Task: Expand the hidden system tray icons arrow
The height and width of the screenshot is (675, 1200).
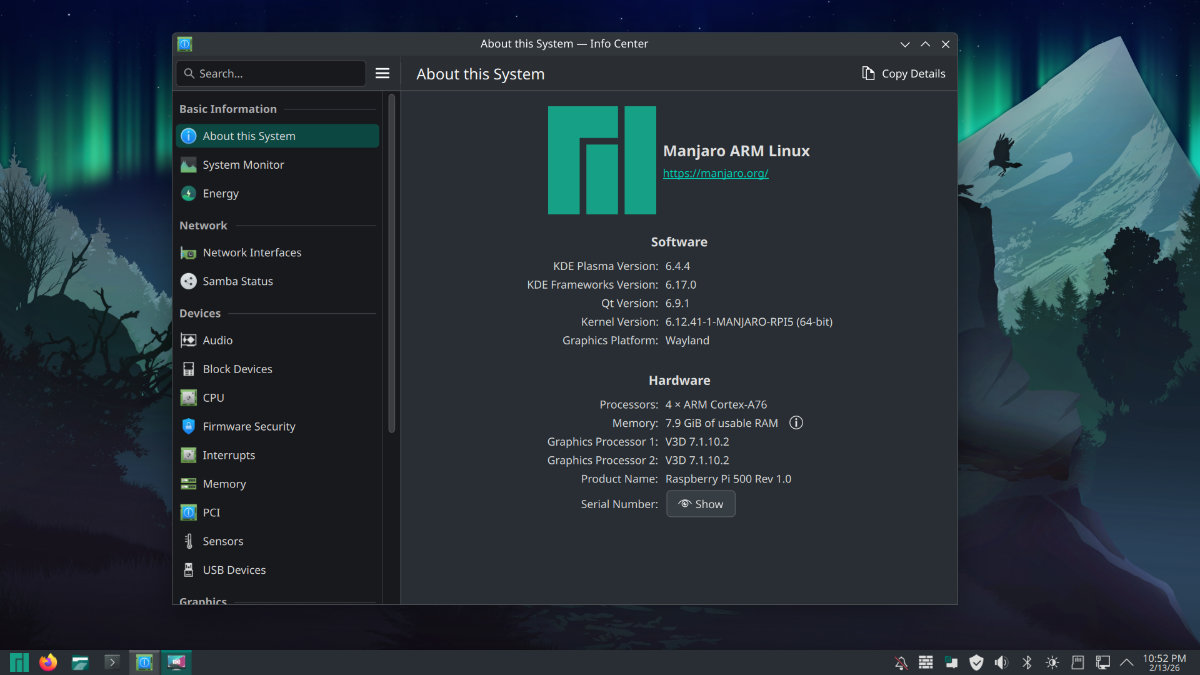Action: [x=1127, y=662]
